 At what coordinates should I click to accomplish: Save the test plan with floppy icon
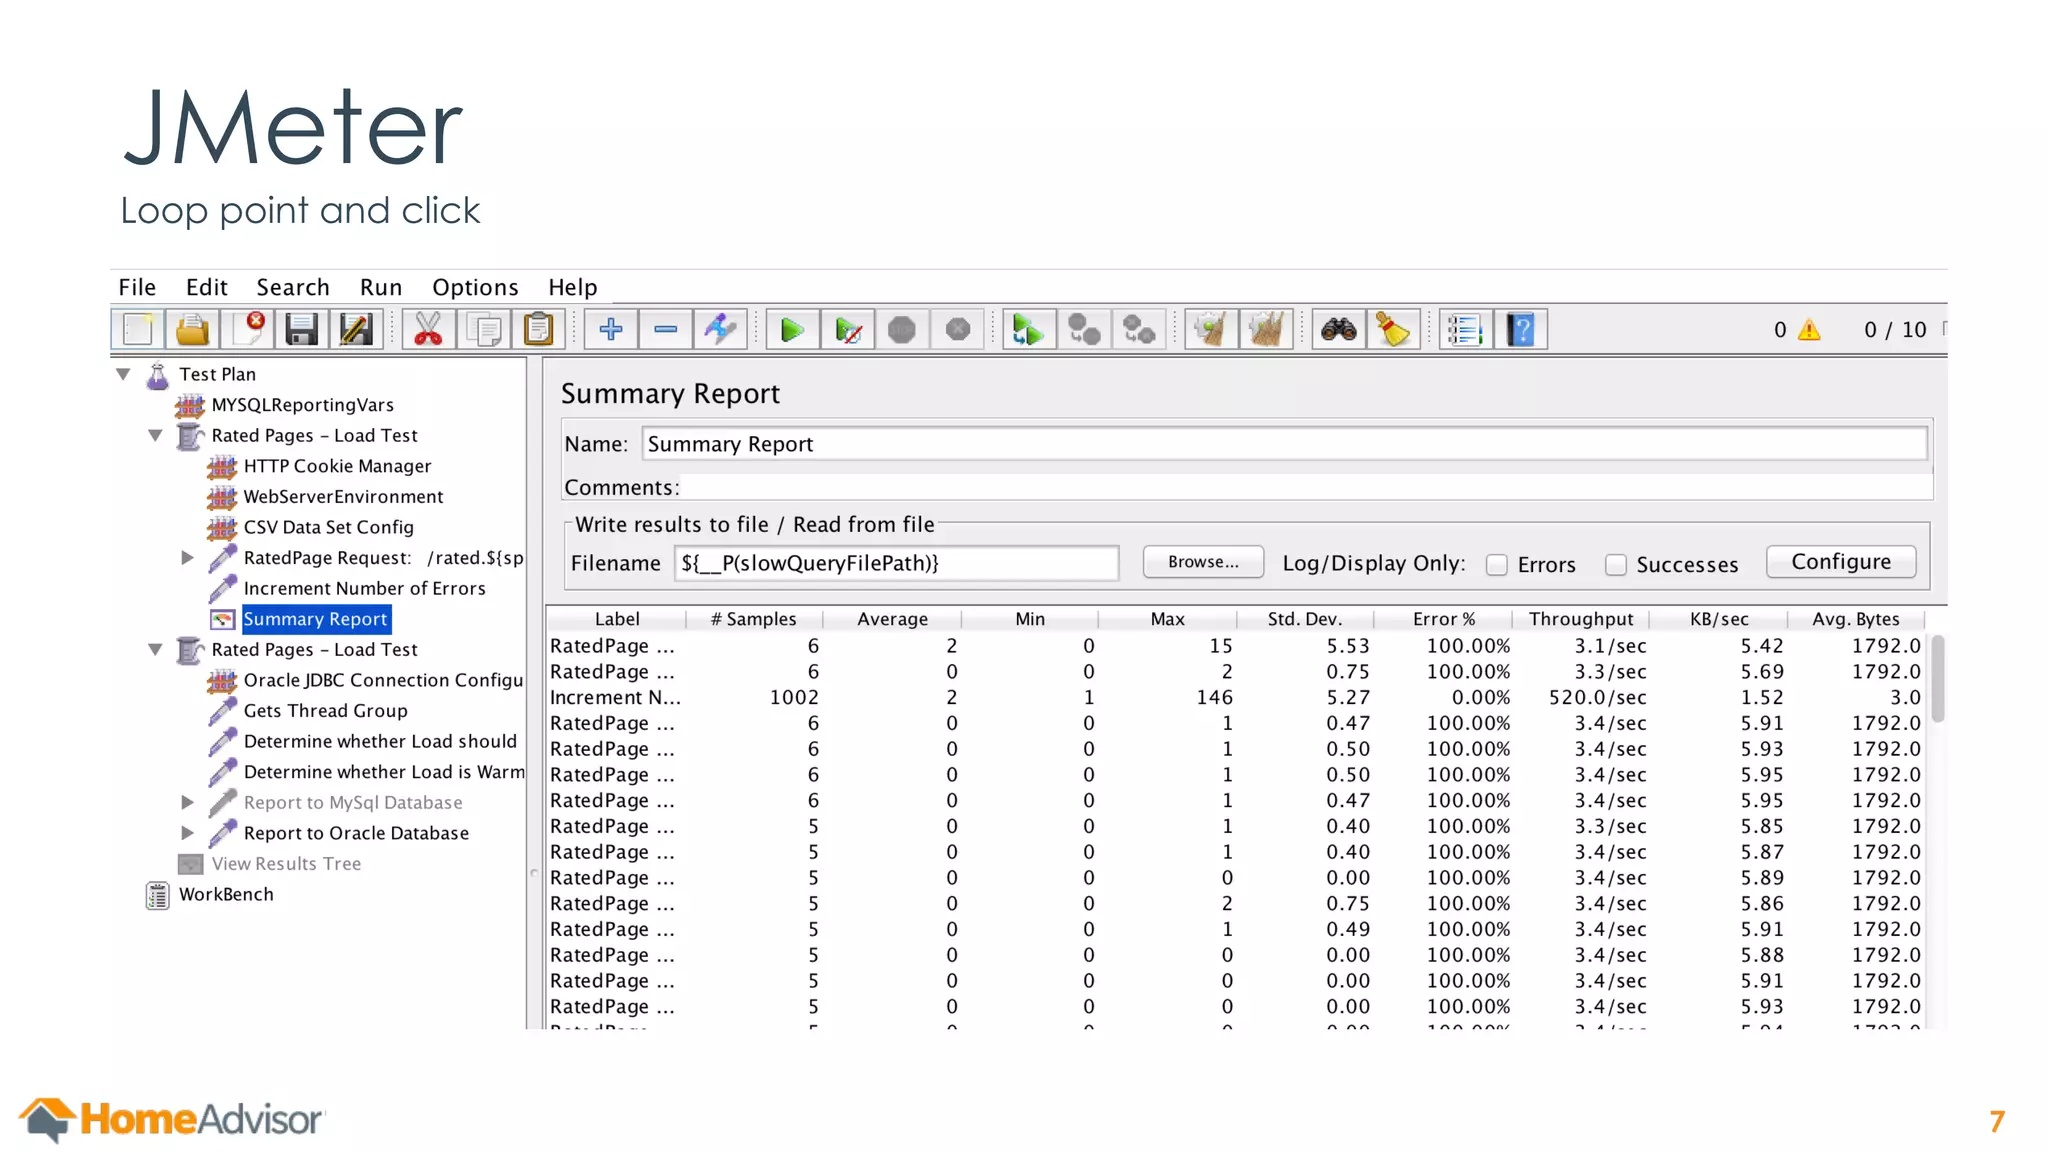point(301,329)
